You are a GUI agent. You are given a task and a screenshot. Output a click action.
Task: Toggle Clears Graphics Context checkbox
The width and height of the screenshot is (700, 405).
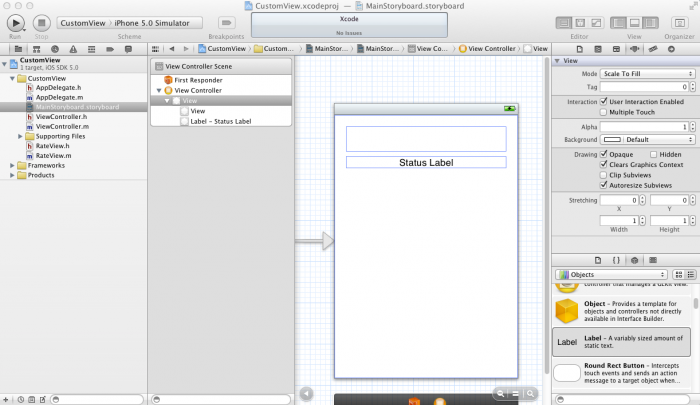point(604,164)
